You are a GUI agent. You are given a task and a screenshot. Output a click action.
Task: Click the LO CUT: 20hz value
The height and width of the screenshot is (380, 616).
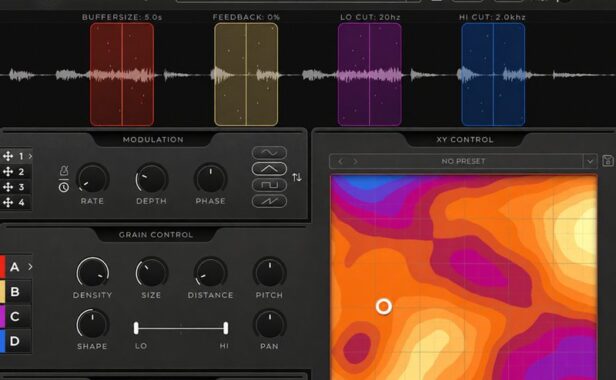pyautogui.click(x=369, y=17)
